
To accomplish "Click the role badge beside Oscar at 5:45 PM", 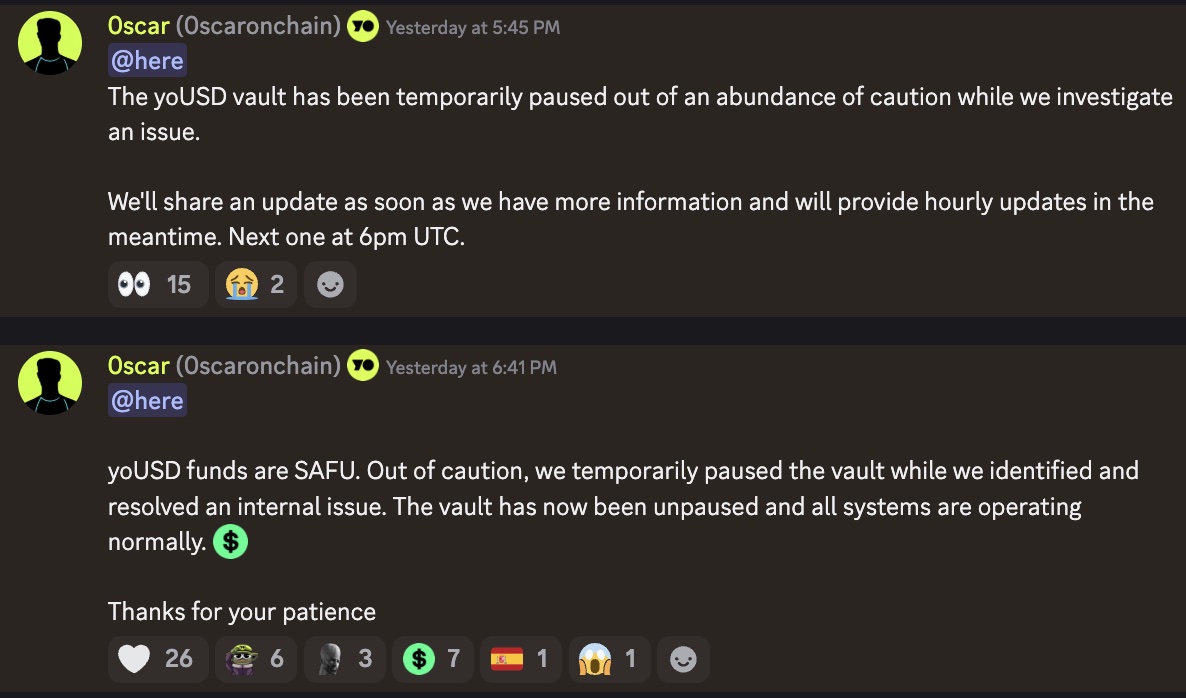I will pos(363,27).
